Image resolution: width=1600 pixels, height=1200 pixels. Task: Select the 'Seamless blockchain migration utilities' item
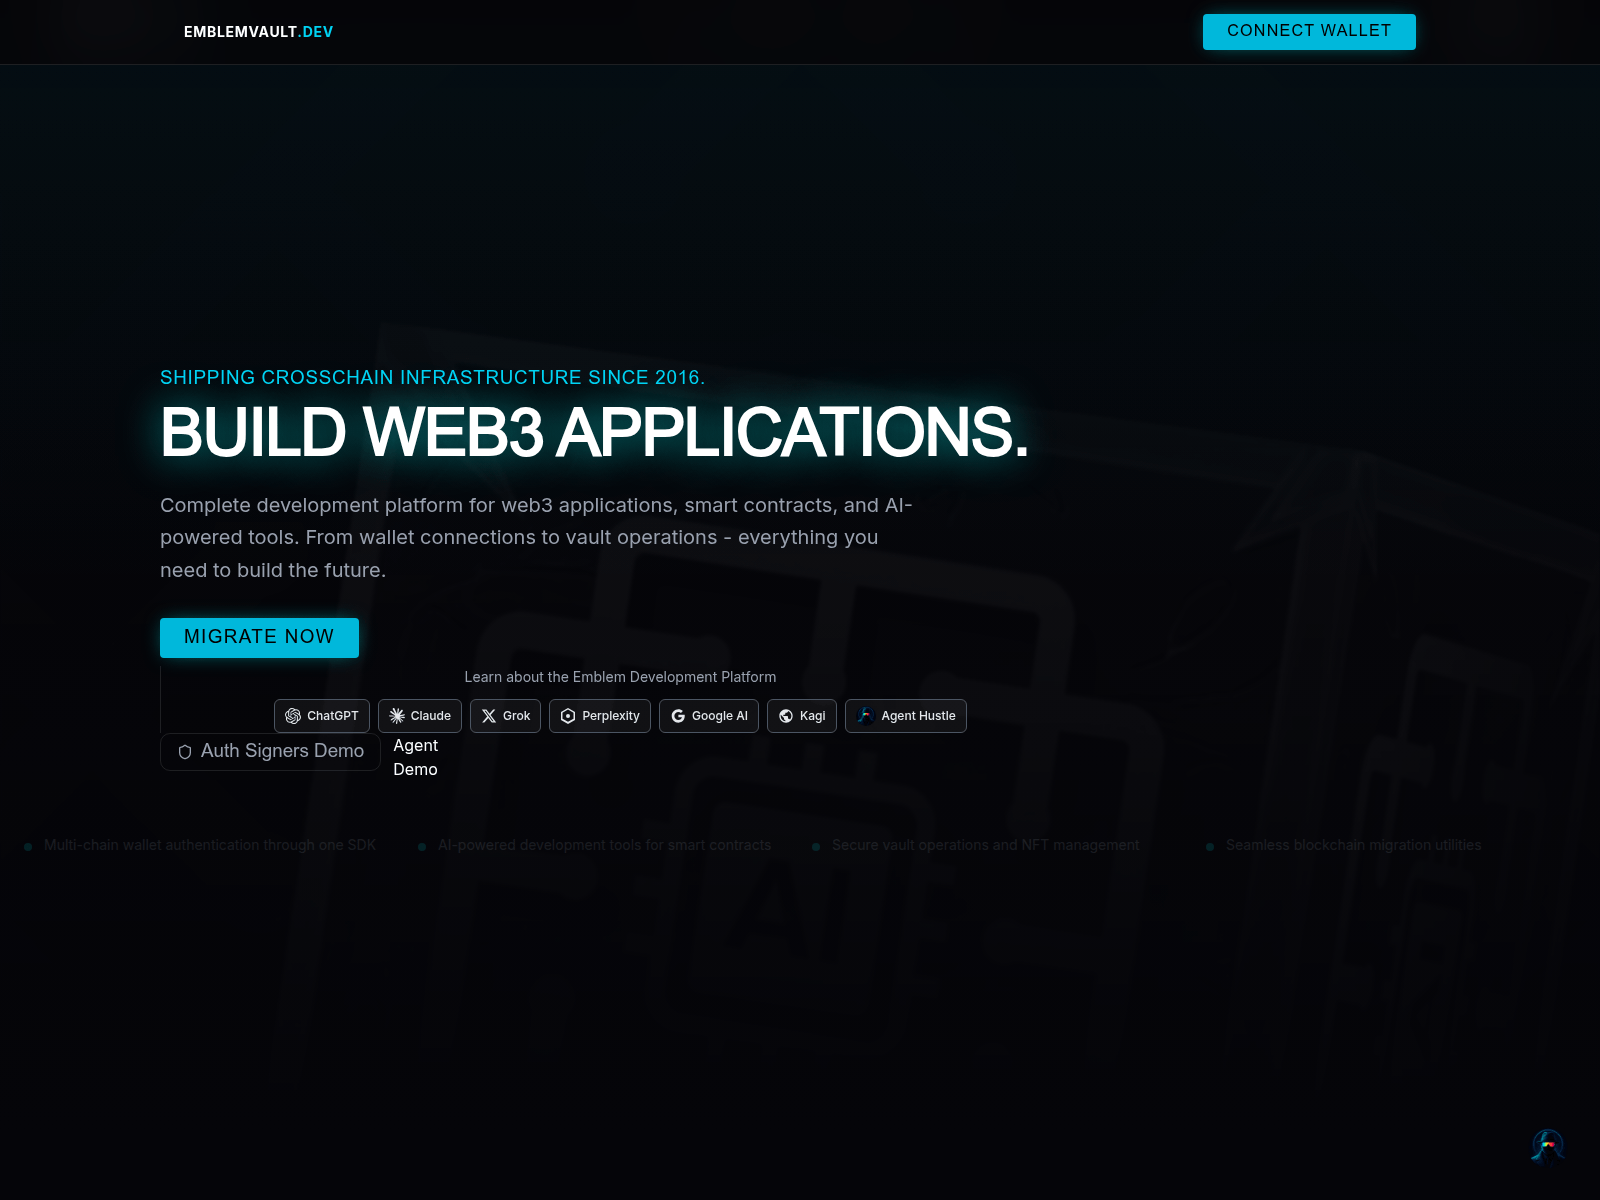point(1353,845)
